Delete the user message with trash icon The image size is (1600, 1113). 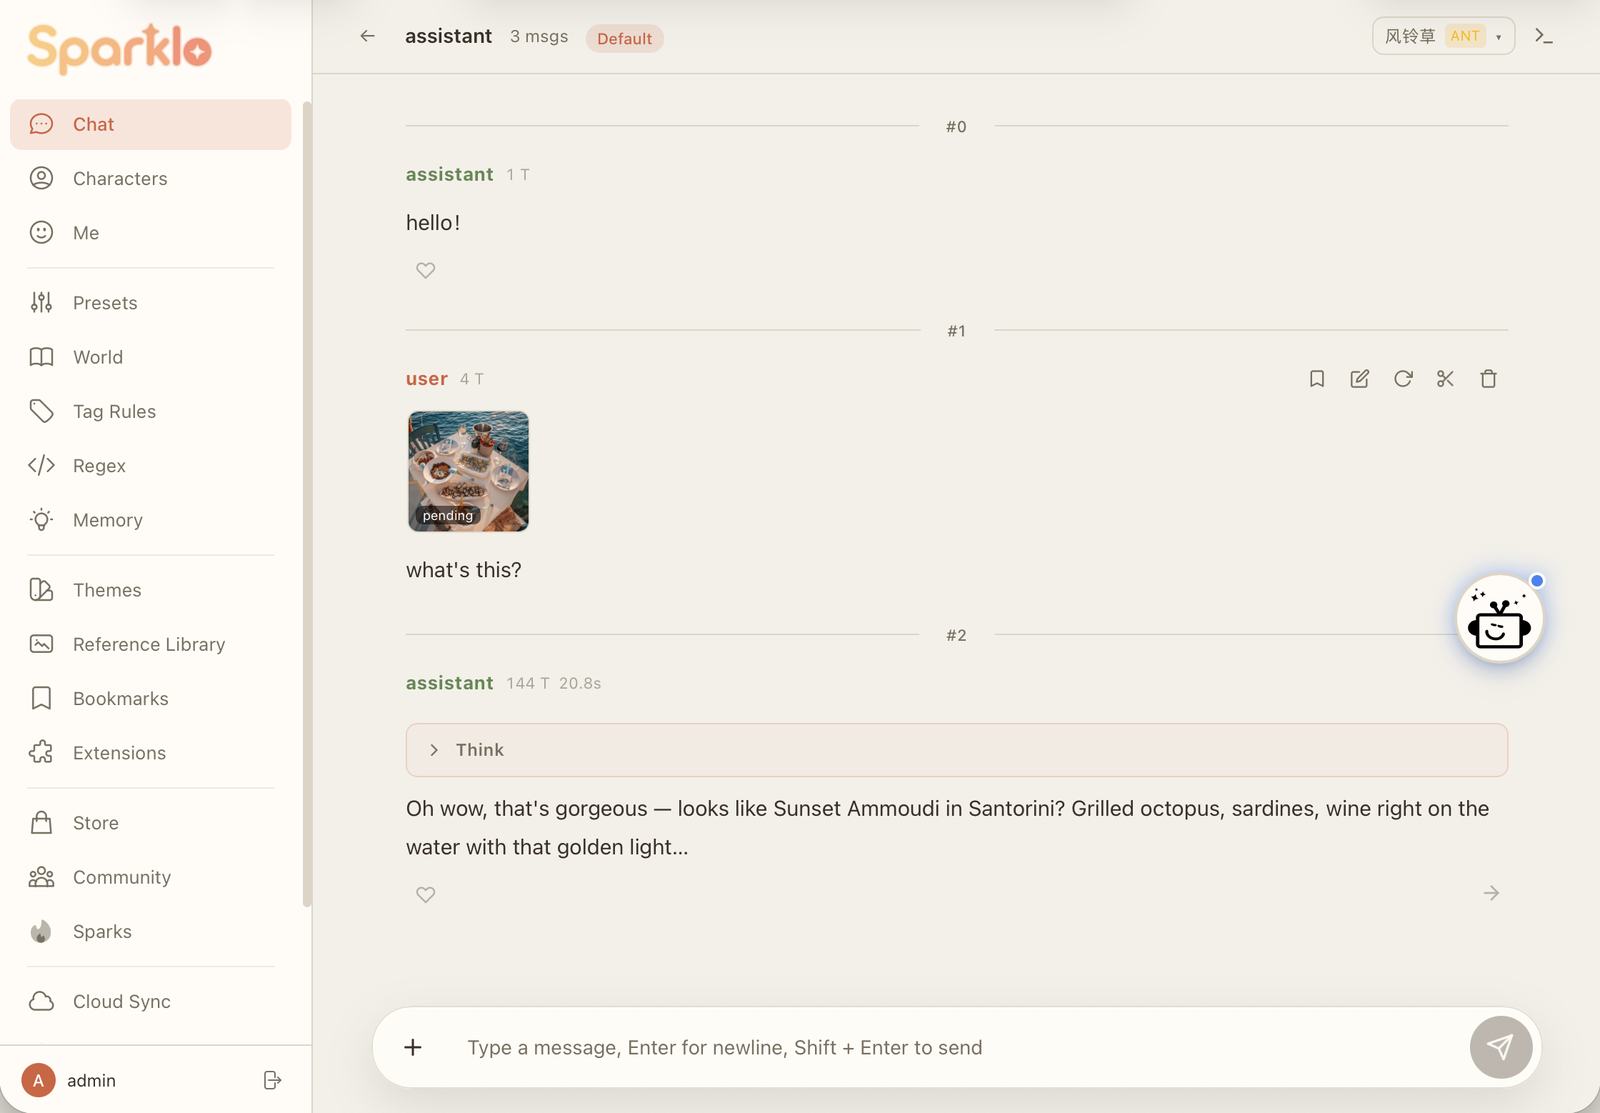coord(1488,379)
